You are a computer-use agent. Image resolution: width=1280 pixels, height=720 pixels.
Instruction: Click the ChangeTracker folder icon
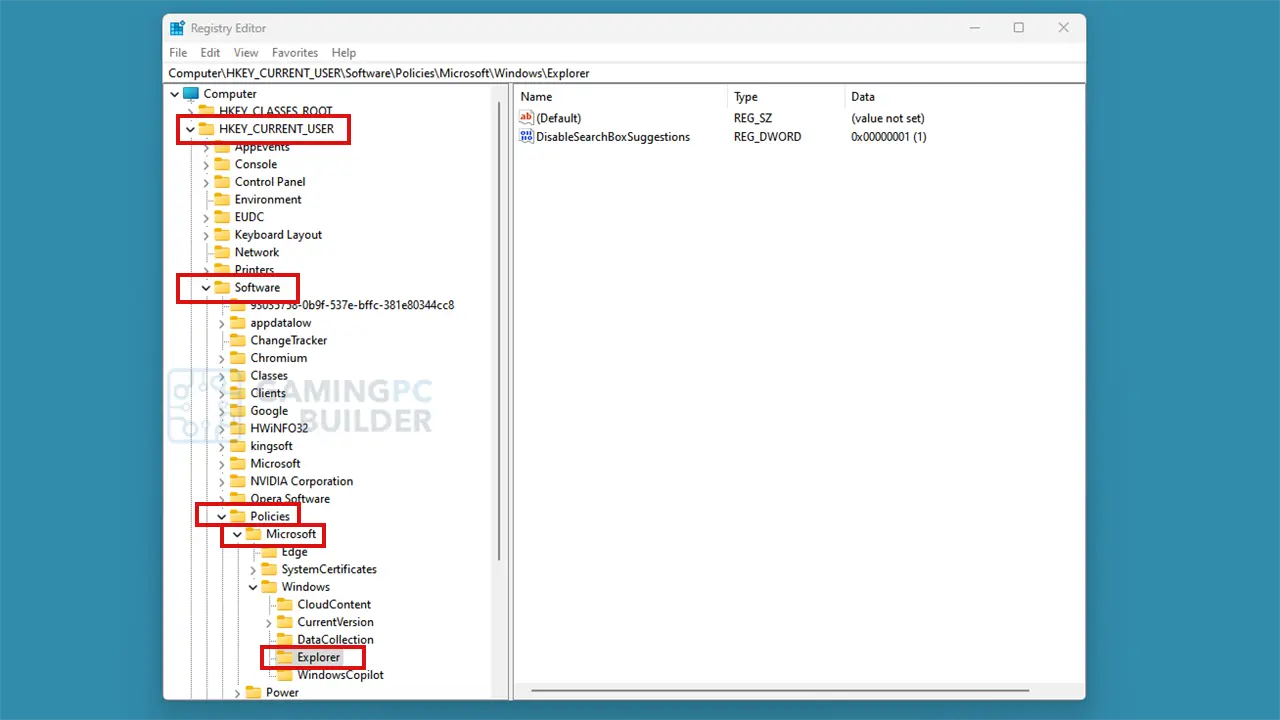(238, 340)
